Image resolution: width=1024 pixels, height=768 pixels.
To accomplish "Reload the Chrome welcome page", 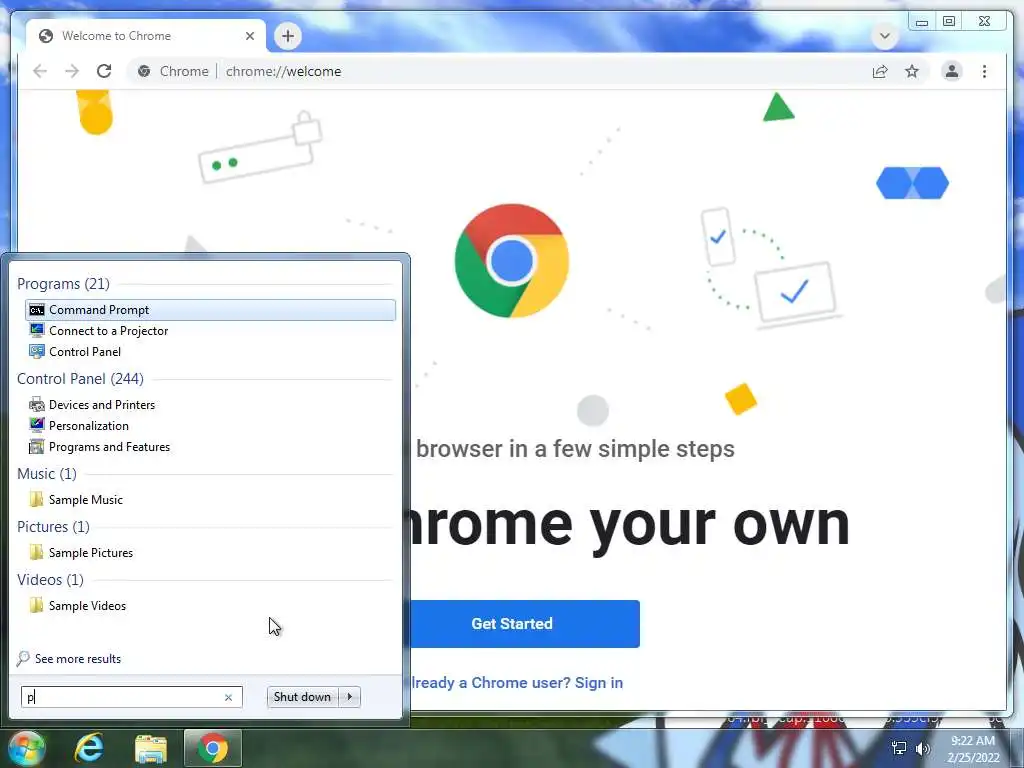I will coord(104,71).
